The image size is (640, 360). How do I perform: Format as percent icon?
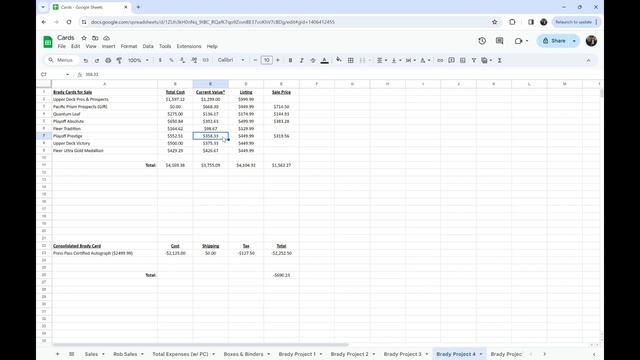(x=171, y=60)
